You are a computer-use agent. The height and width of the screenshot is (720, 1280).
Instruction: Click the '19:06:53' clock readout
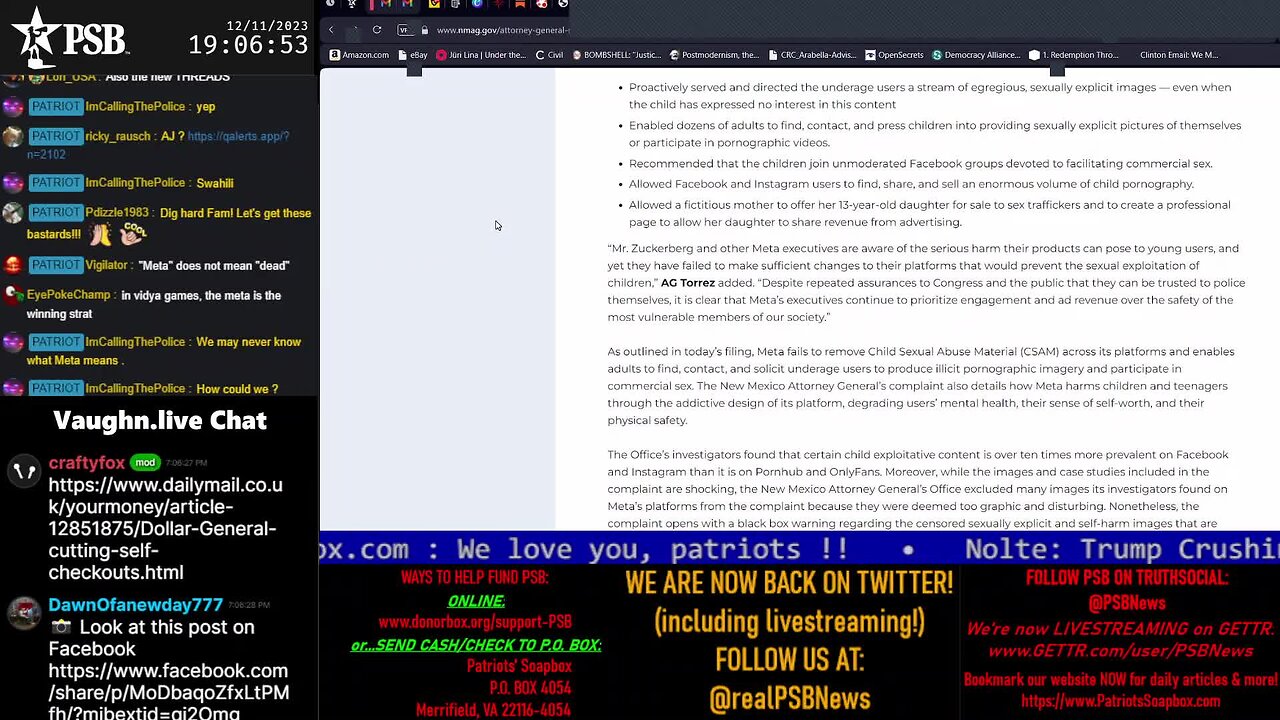(x=248, y=45)
